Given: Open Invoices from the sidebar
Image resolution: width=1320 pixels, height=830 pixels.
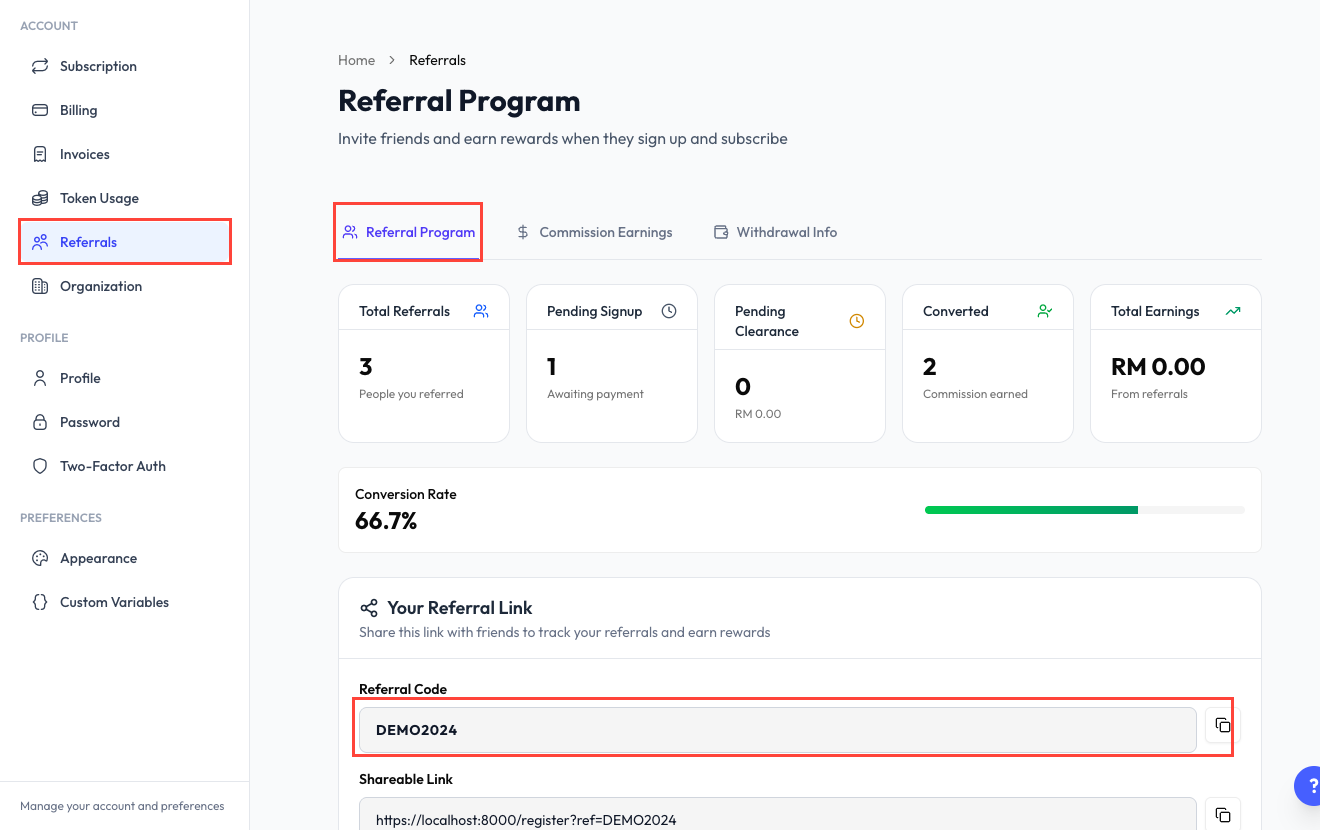Looking at the screenshot, I should pyautogui.click(x=125, y=154).
